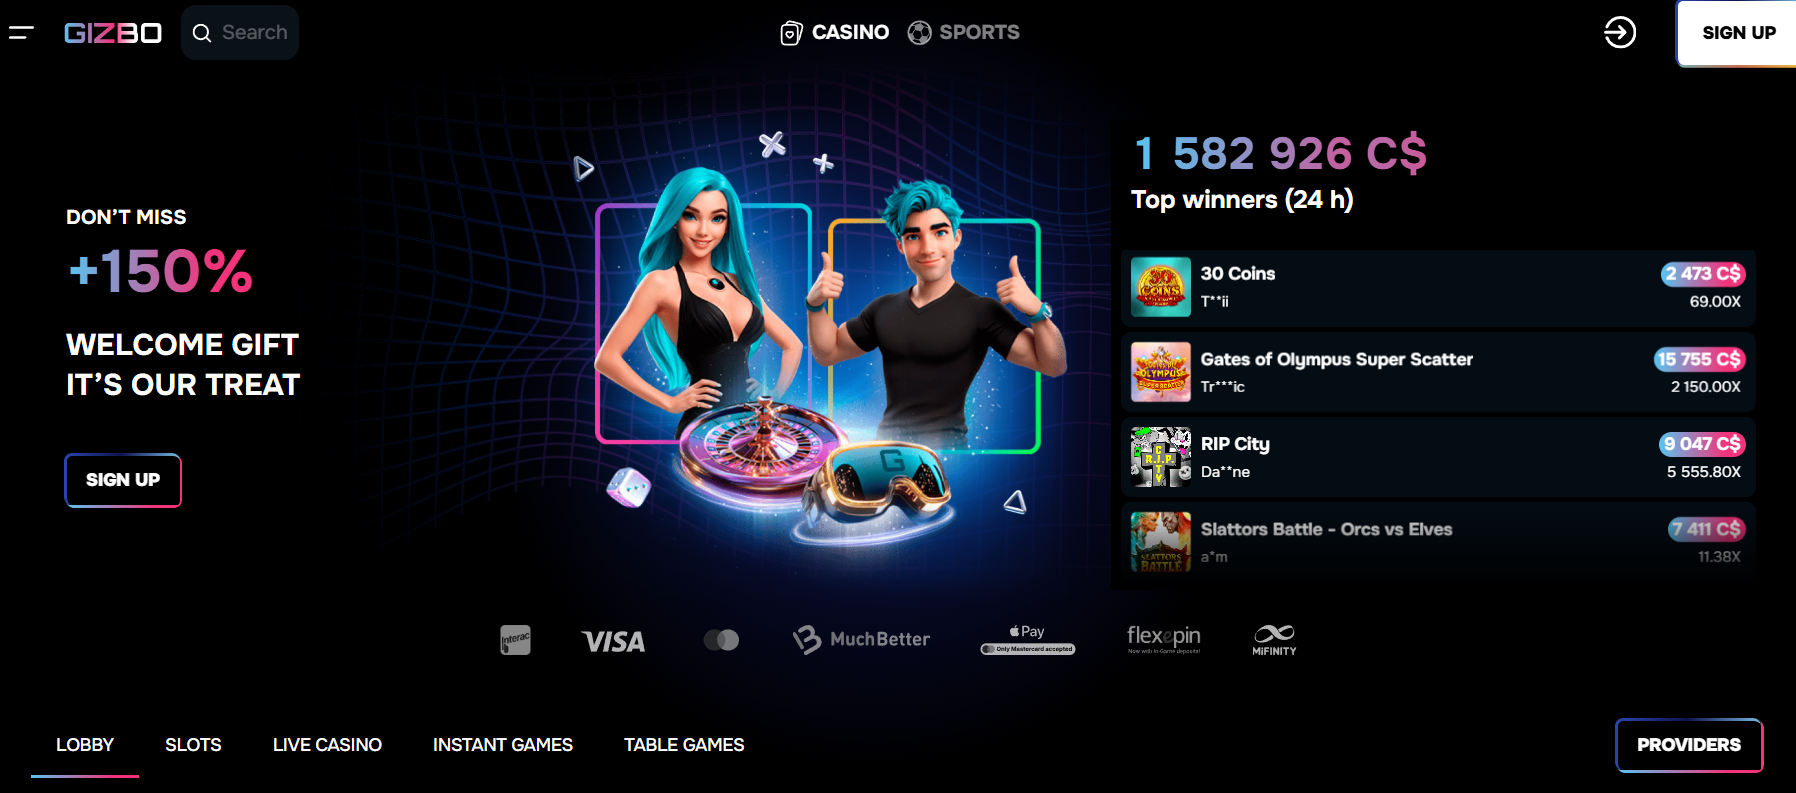The image size is (1796, 793).
Task: Select the MuchBetter payment logo
Action: 861,640
